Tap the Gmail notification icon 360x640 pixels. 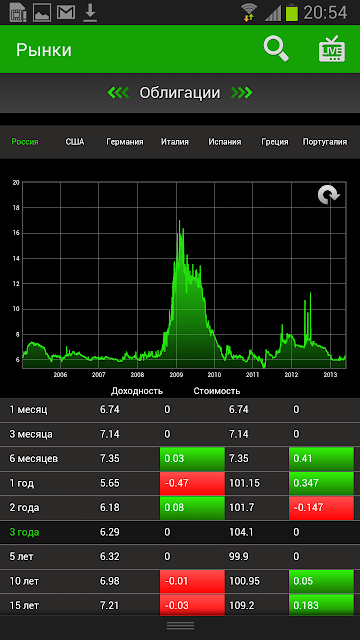point(66,12)
